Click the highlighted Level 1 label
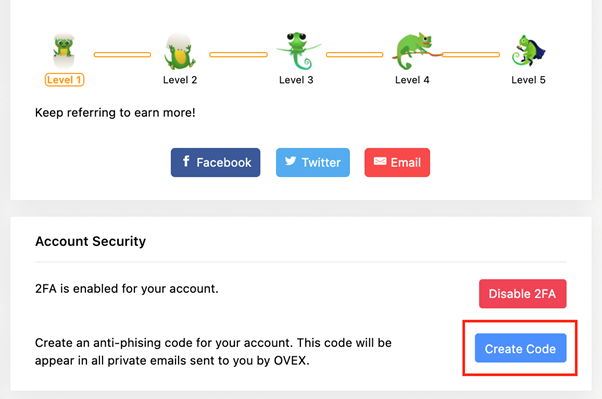Screen dimensions: 602x399 (64, 80)
